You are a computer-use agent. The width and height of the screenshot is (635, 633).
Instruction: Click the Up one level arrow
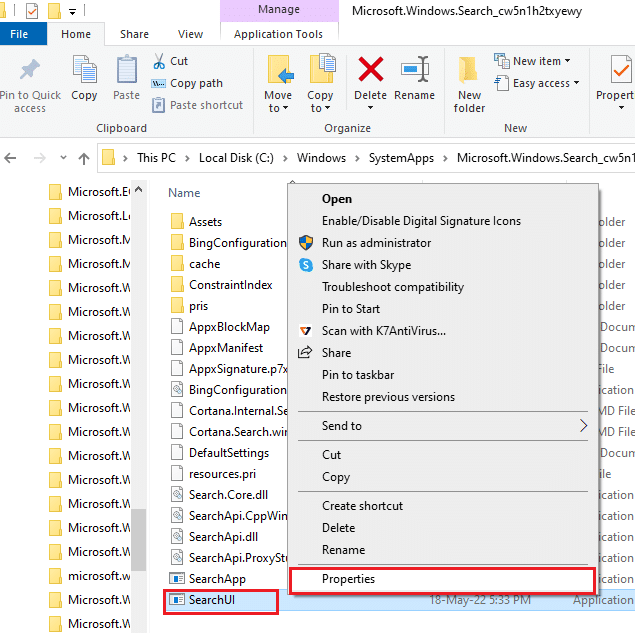[x=84, y=158]
